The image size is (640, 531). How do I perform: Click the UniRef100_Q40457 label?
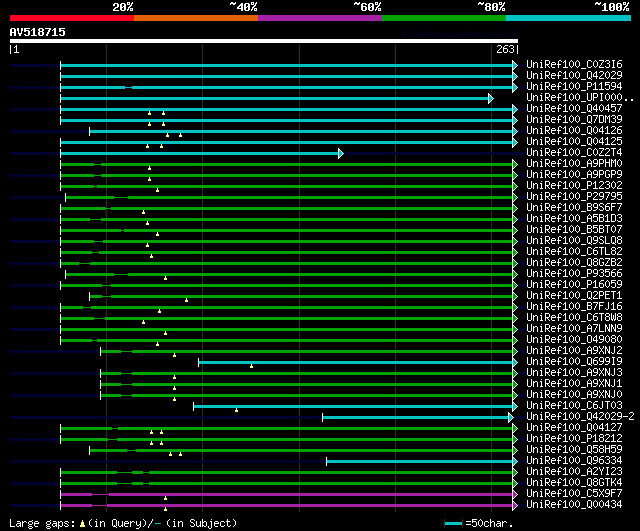[574, 109]
